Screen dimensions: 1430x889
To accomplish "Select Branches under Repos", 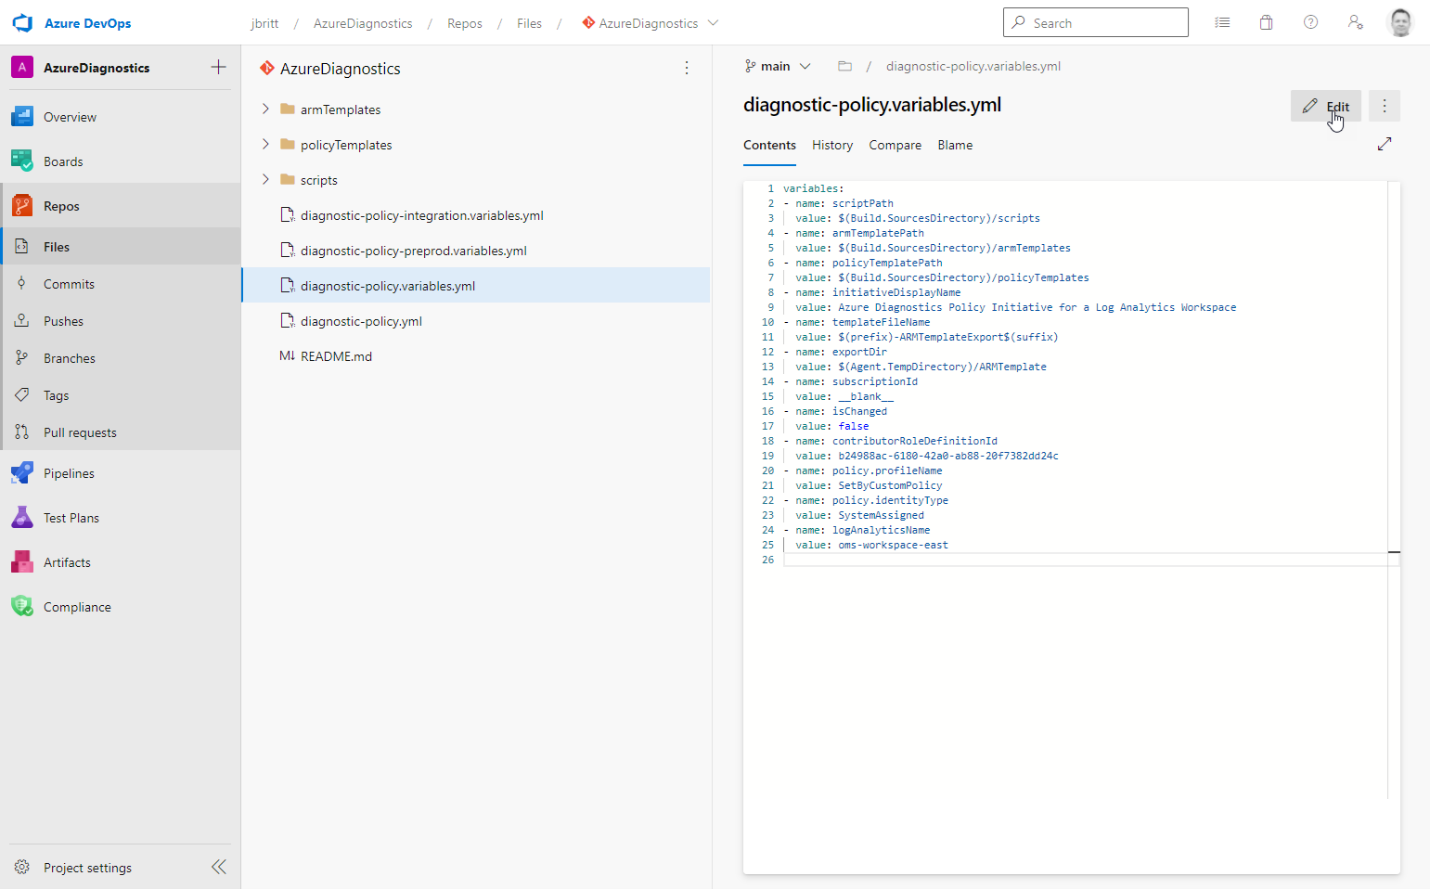I will click(120, 358).
